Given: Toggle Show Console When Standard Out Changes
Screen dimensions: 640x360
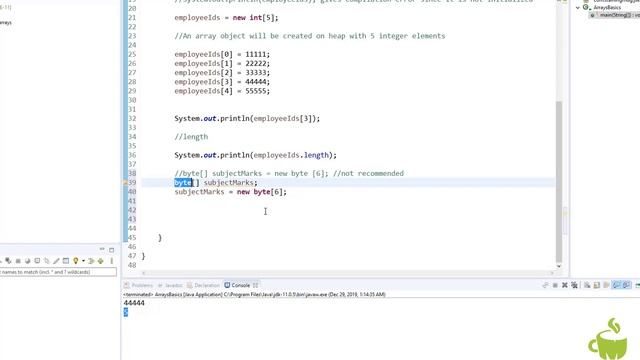Looking at the screenshot, I should [x=616, y=285].
